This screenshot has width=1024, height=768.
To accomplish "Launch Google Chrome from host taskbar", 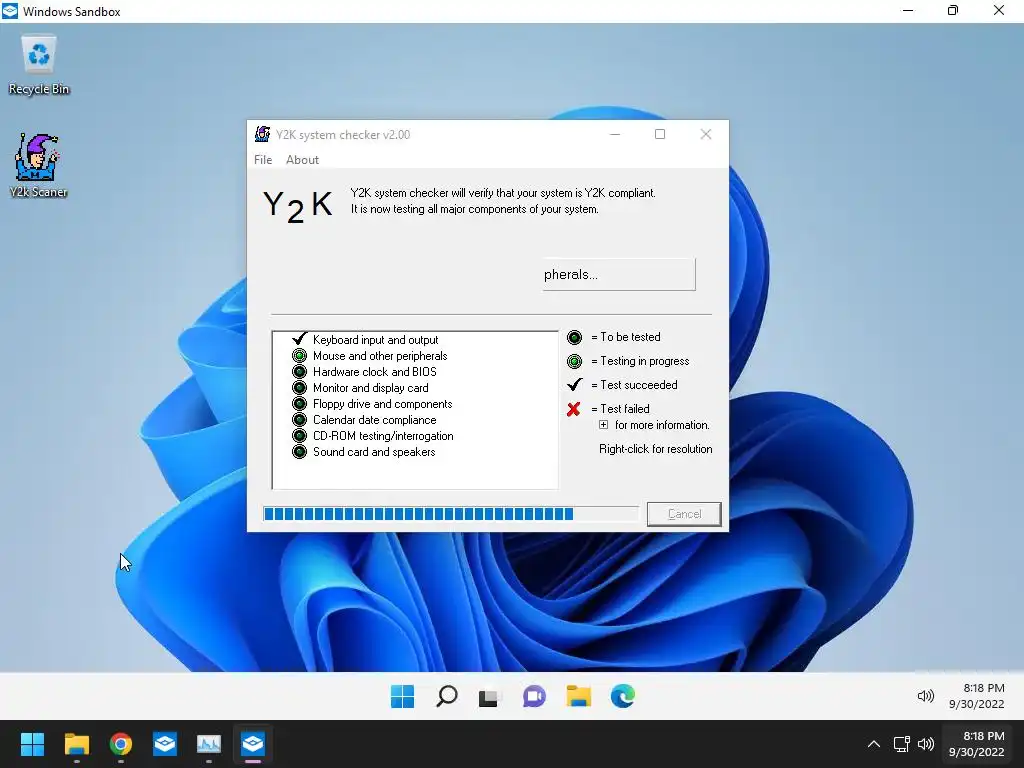I will pyautogui.click(x=121, y=744).
